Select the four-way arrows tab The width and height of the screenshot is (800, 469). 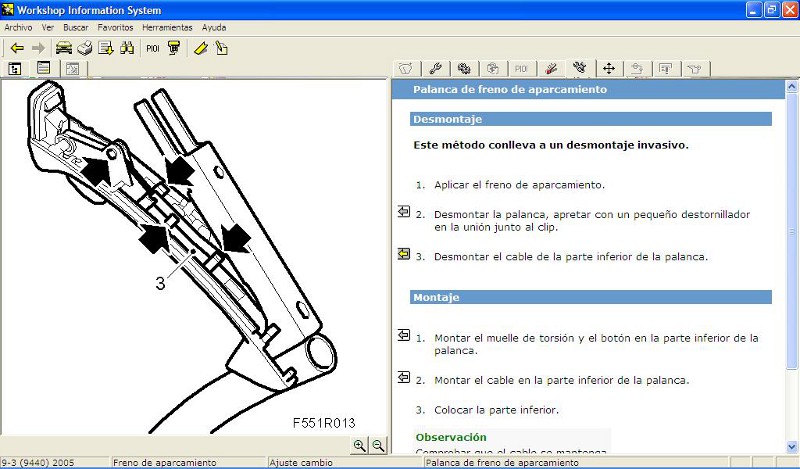(608, 69)
